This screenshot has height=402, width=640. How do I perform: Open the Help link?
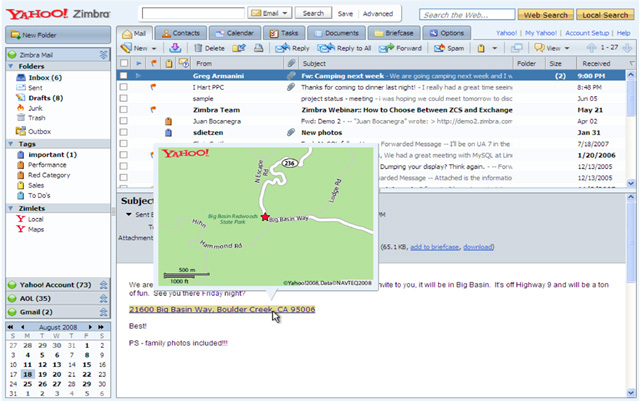pos(623,33)
